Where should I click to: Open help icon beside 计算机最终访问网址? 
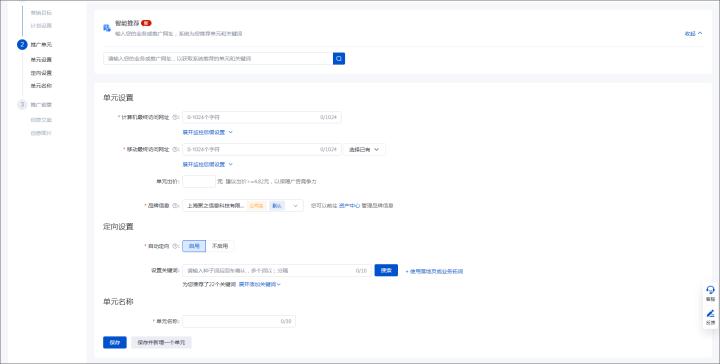click(x=174, y=118)
